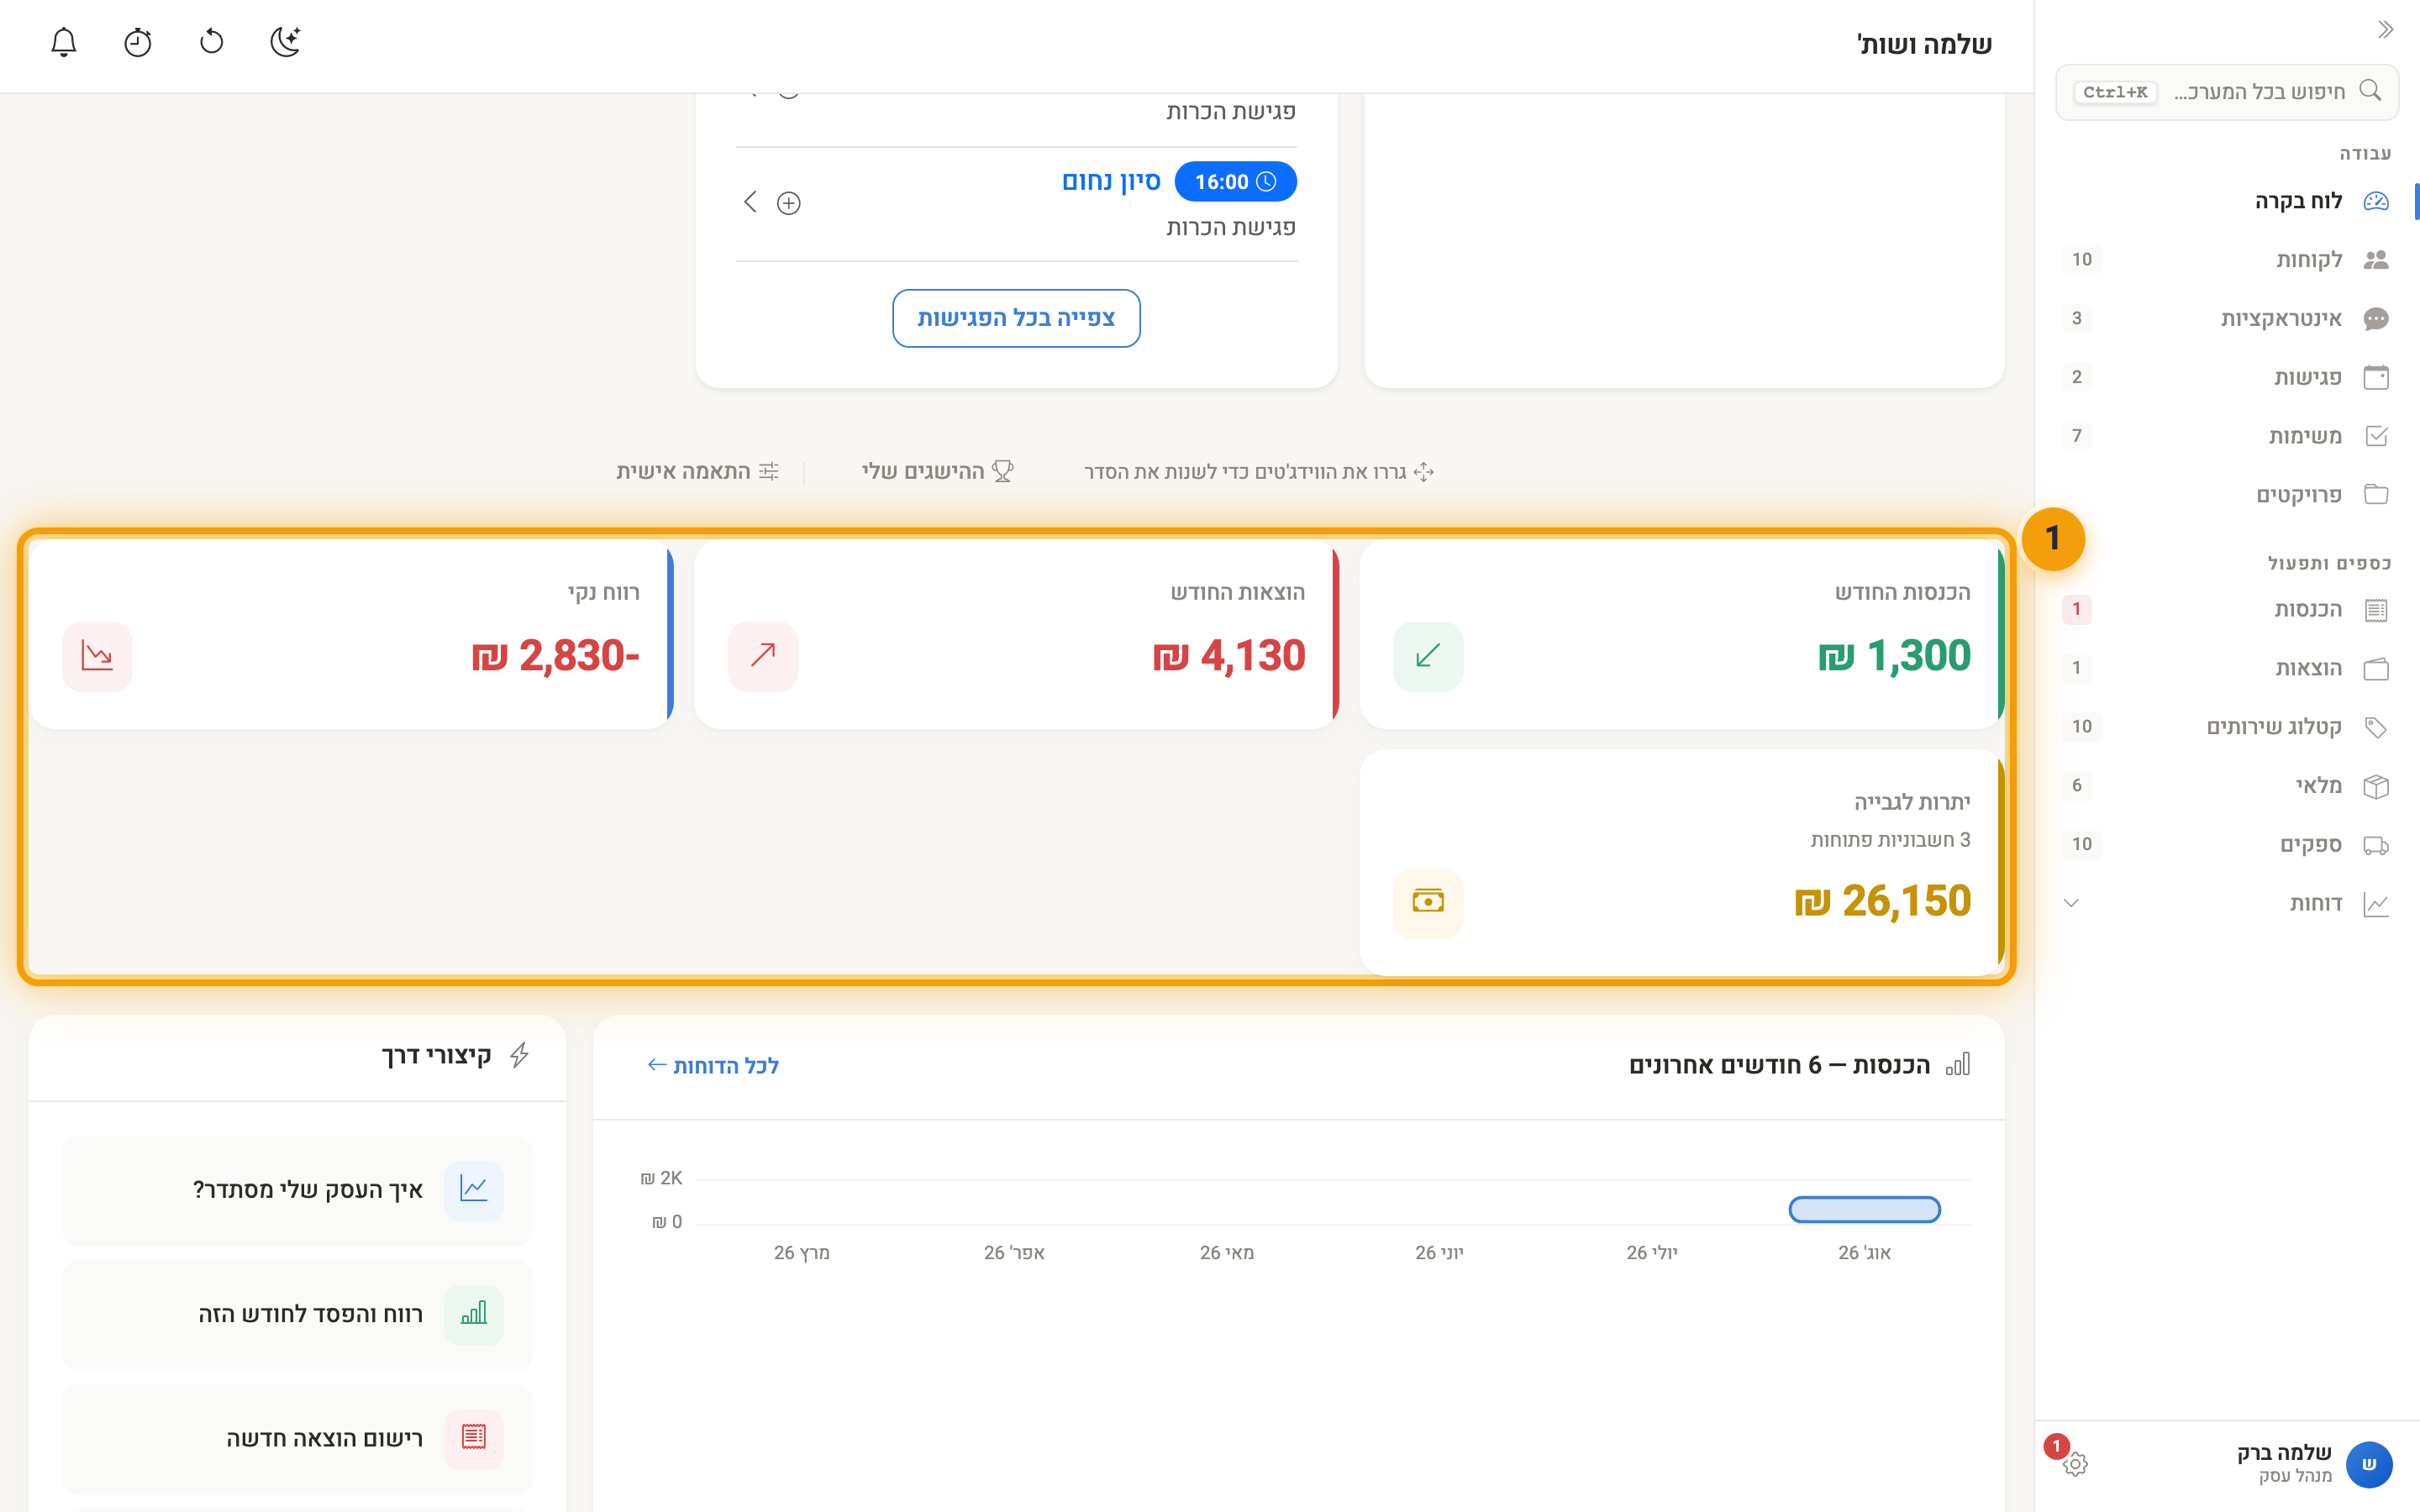Click the 3 חשבוניות פתוחות text
Image resolution: width=2420 pixels, height=1512 pixels.
click(x=1890, y=840)
